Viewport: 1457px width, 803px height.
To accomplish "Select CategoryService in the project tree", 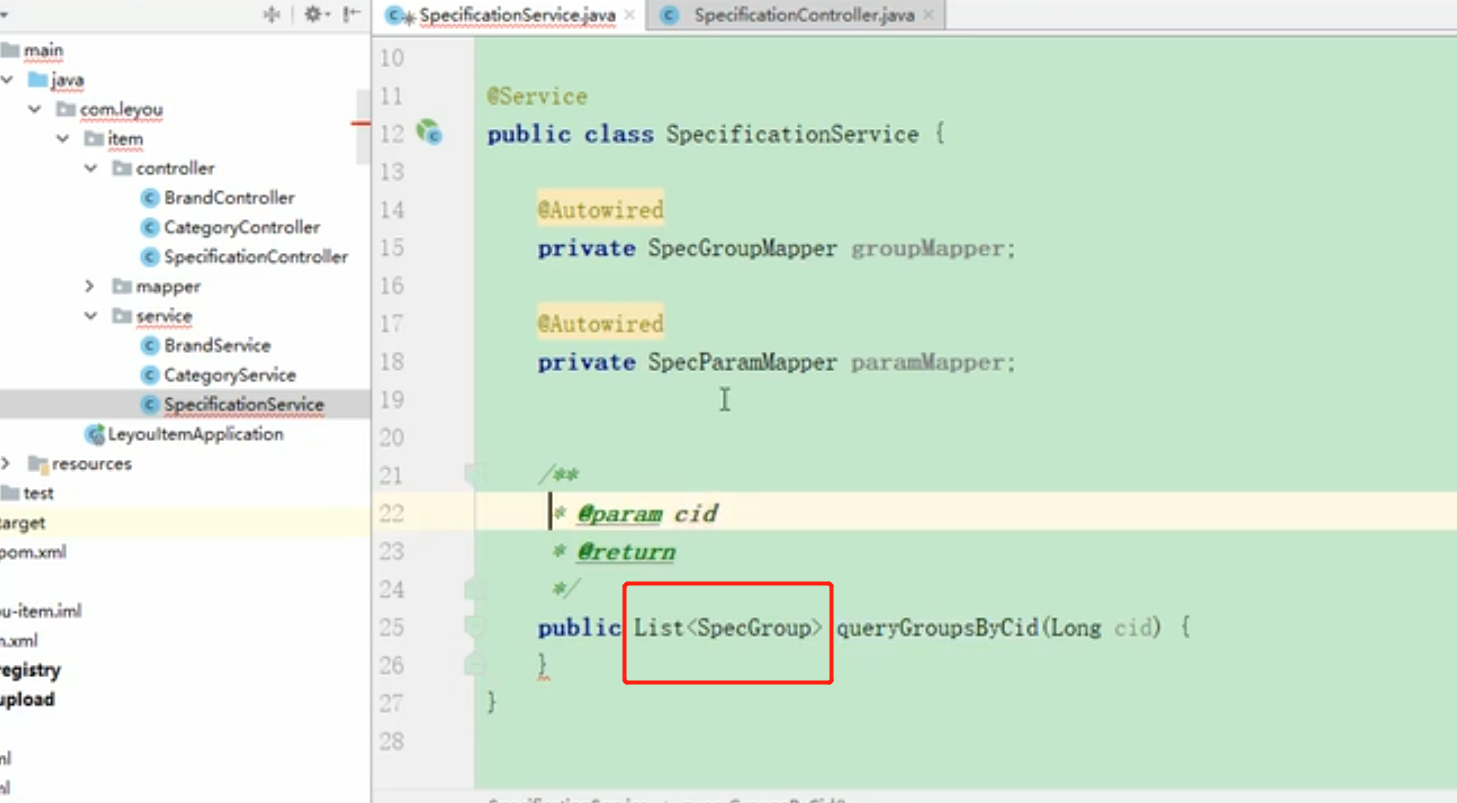I will [x=230, y=375].
